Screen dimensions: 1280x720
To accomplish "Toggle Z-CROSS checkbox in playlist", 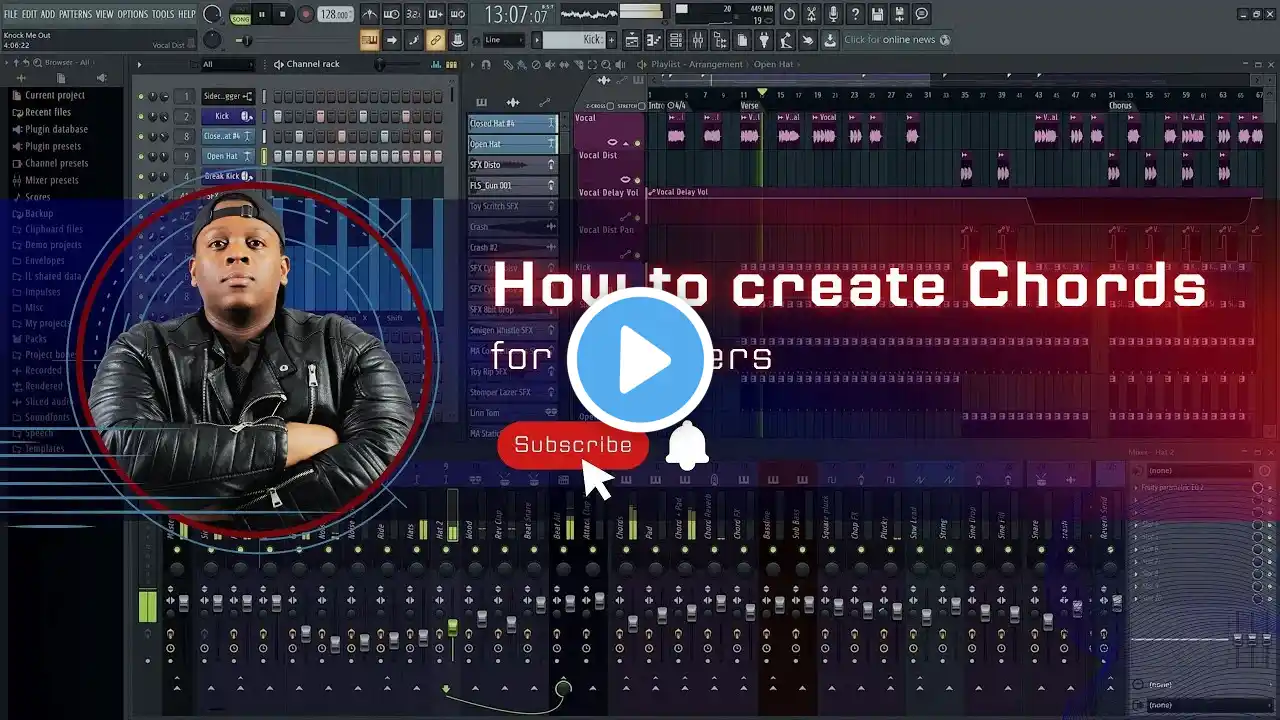I will click(611, 106).
